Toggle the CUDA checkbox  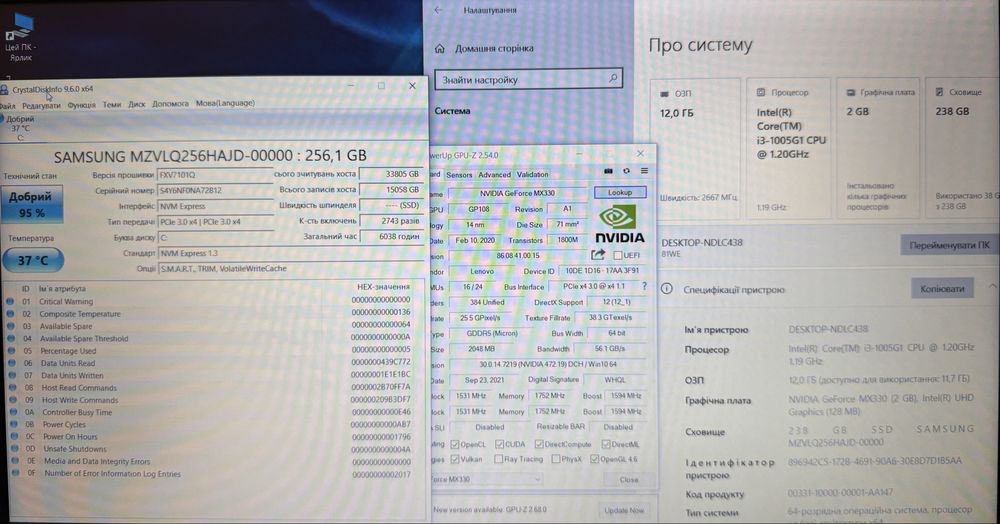[499, 444]
